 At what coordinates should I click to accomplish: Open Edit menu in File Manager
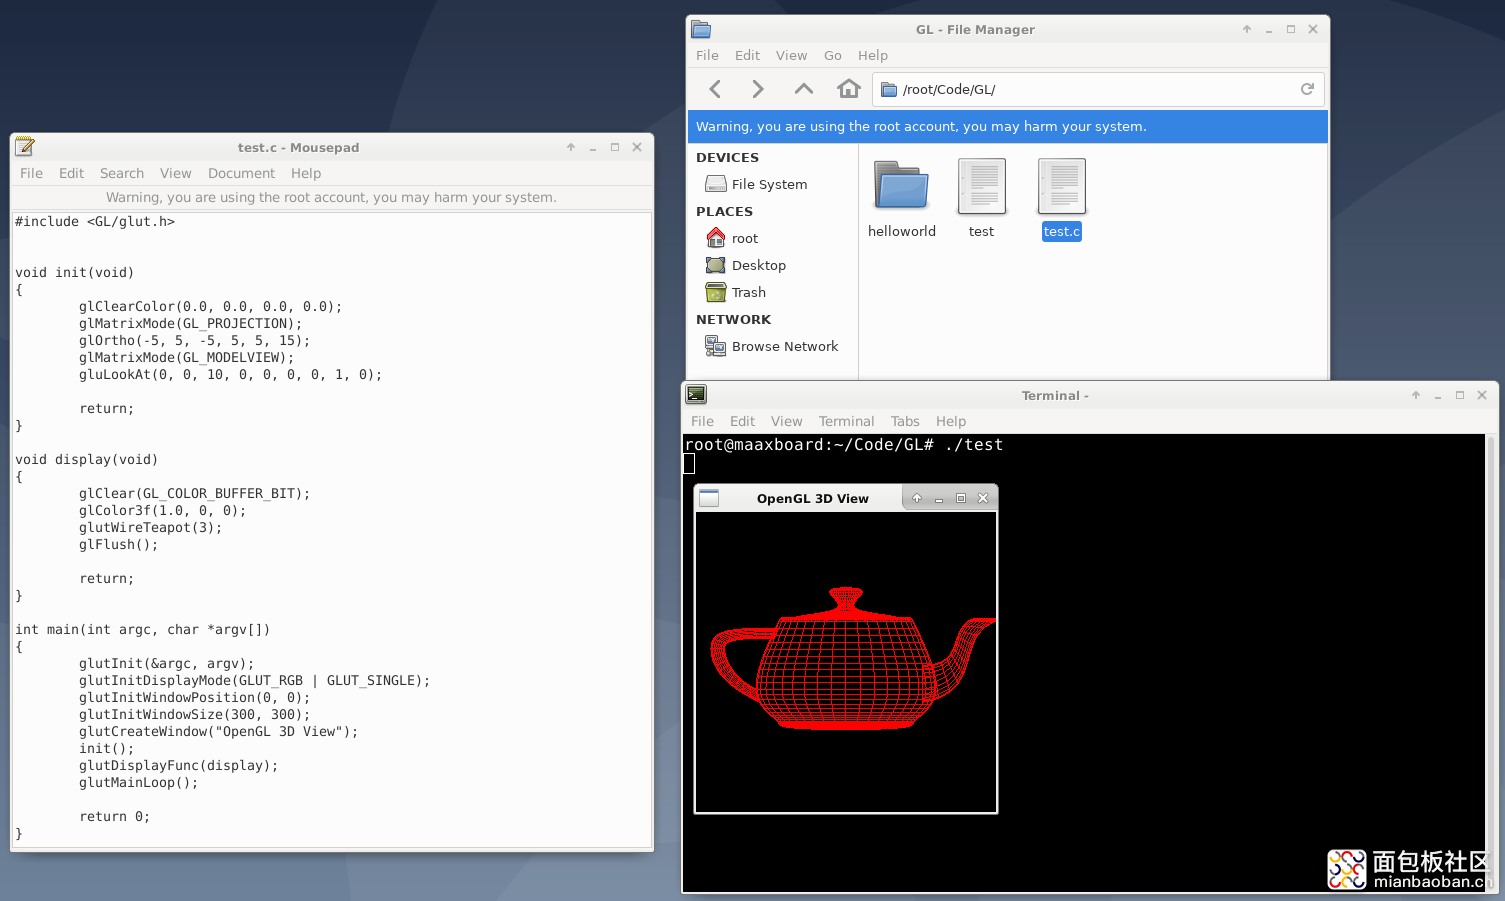click(747, 55)
